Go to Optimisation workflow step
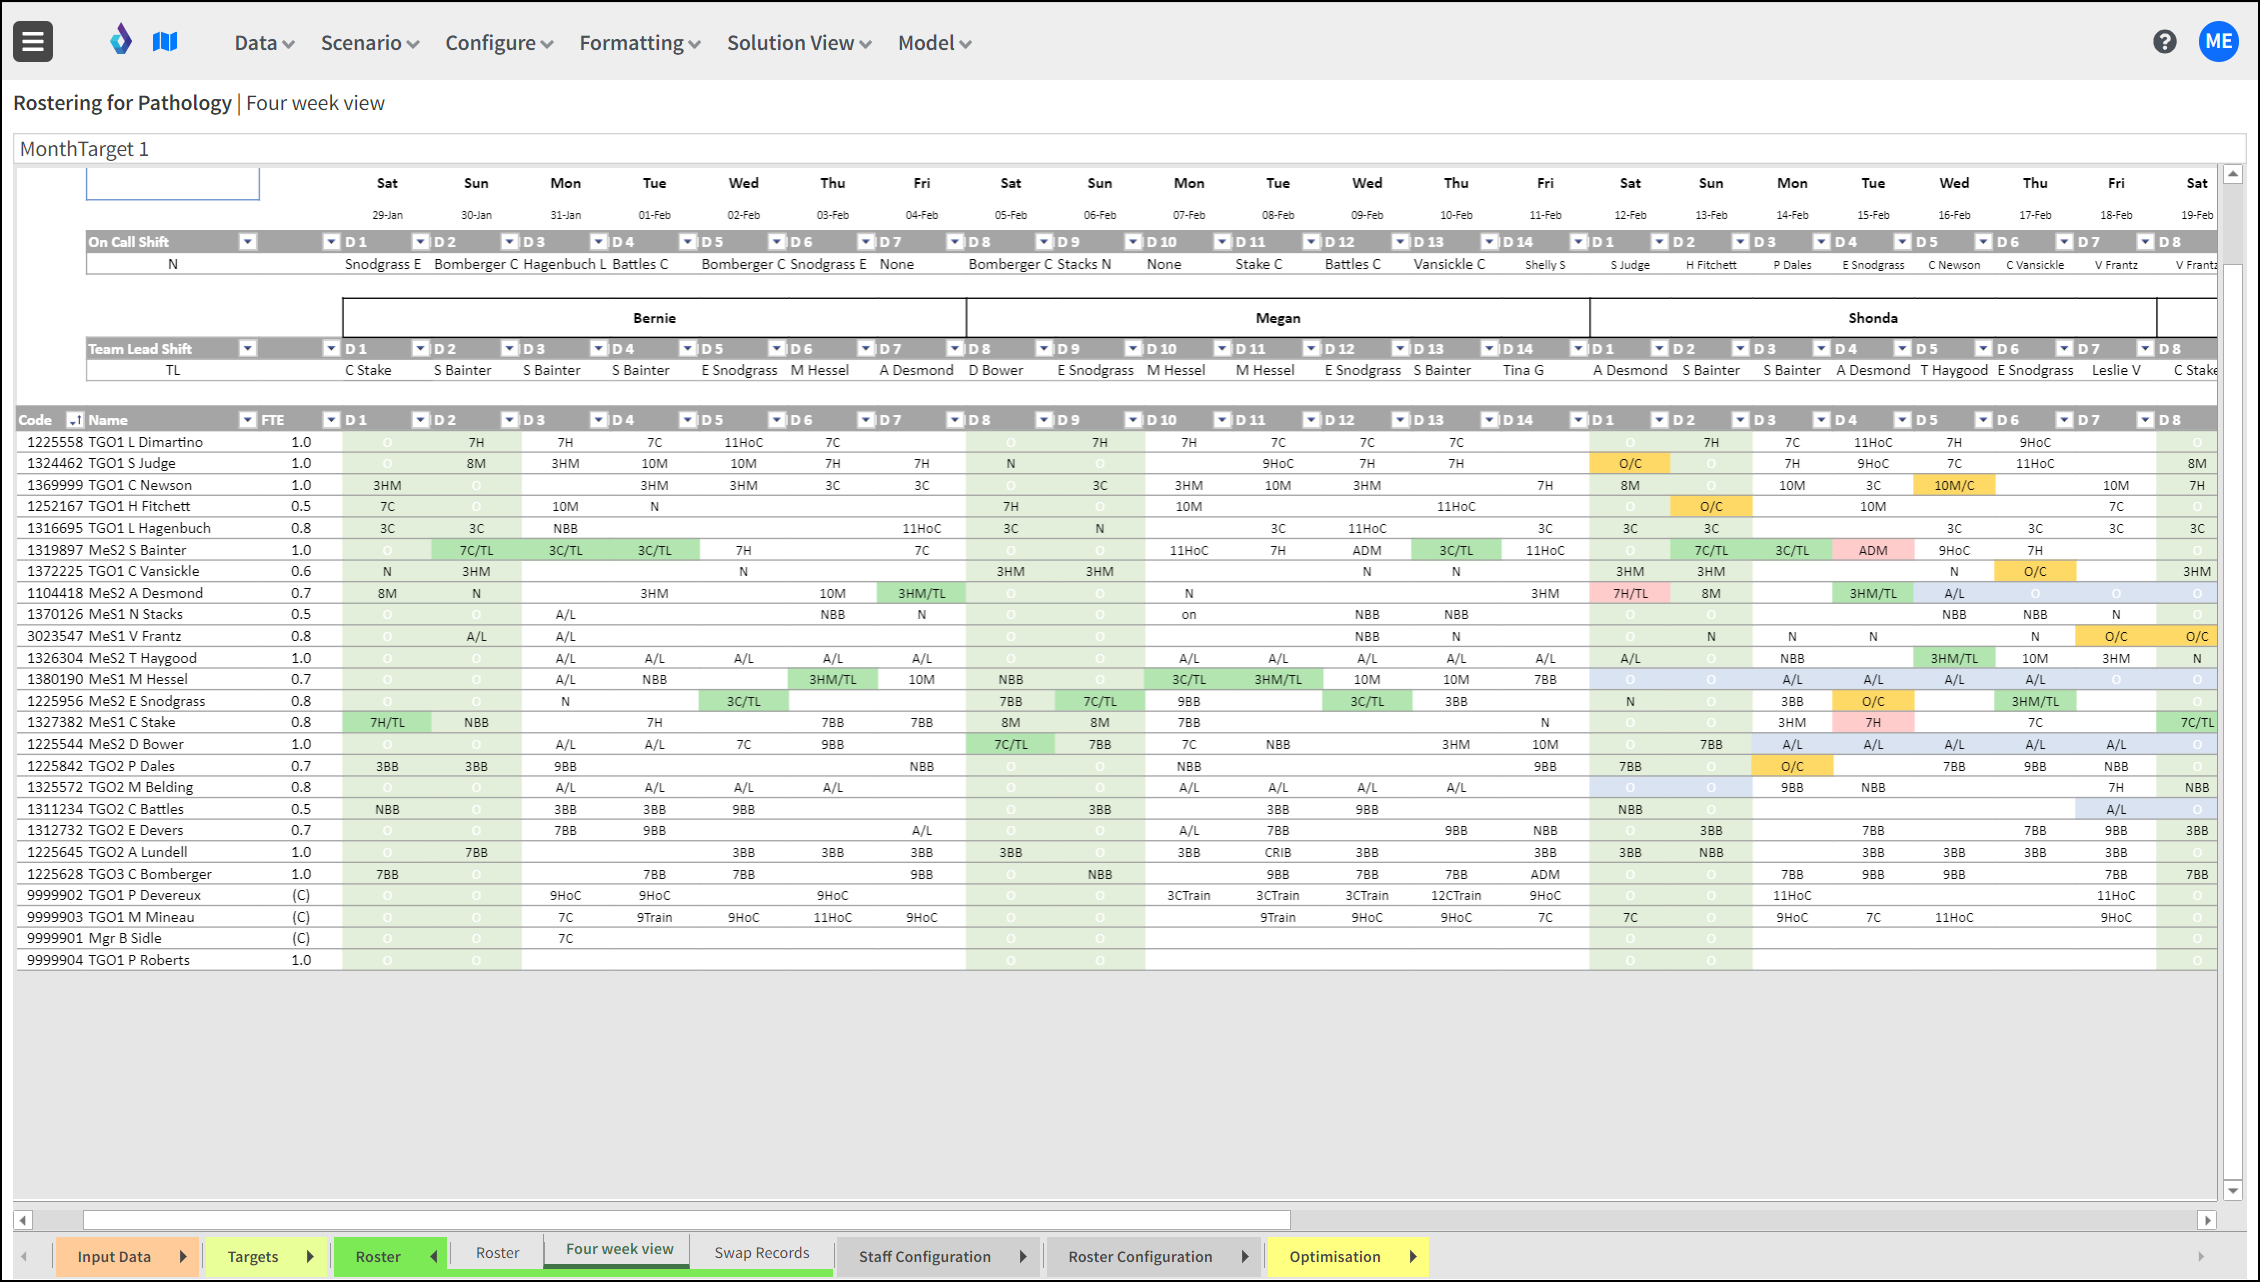 click(1335, 1257)
